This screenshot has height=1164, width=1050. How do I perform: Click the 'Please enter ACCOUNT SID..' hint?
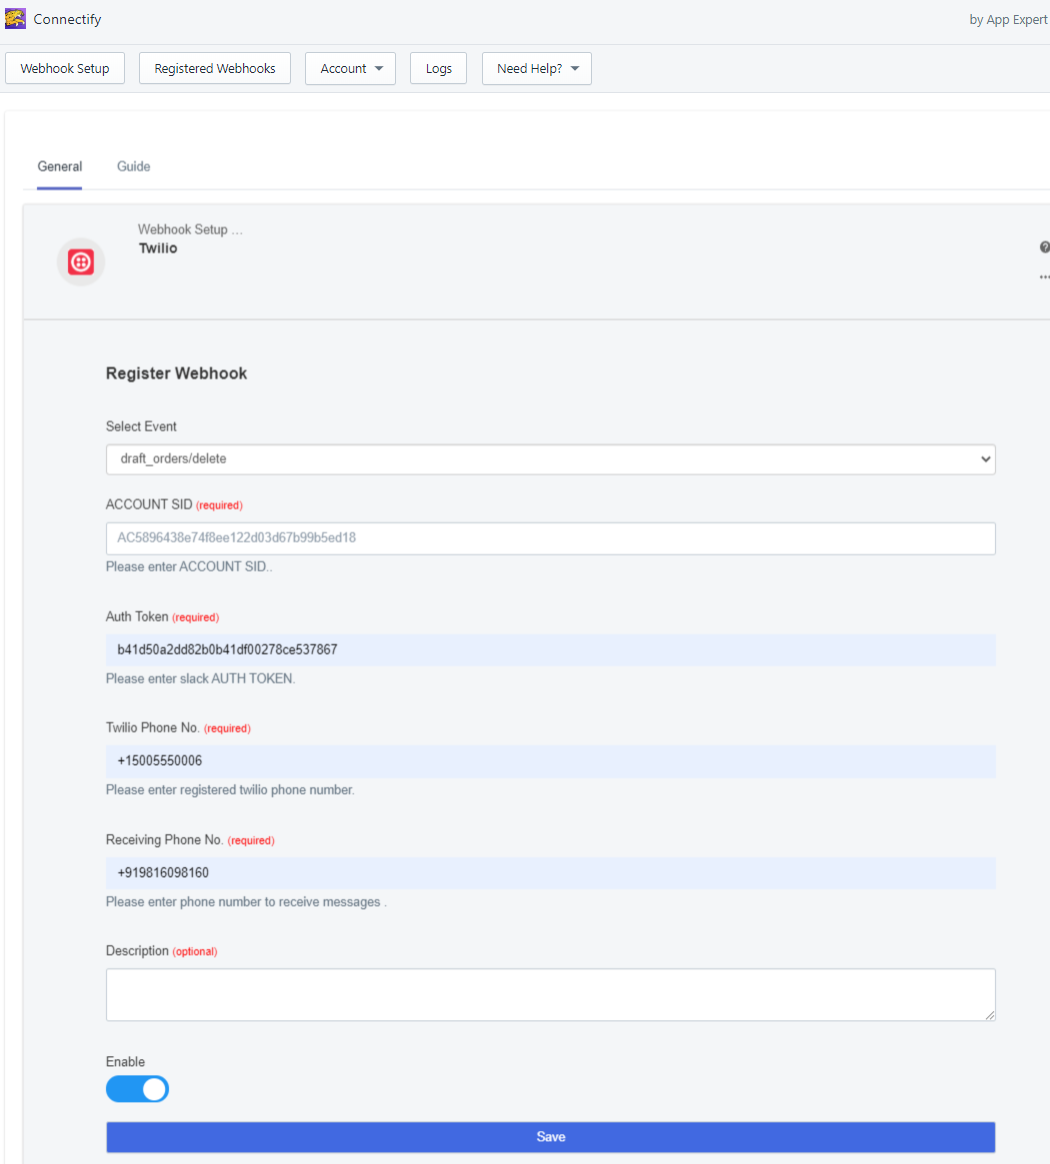click(x=189, y=566)
